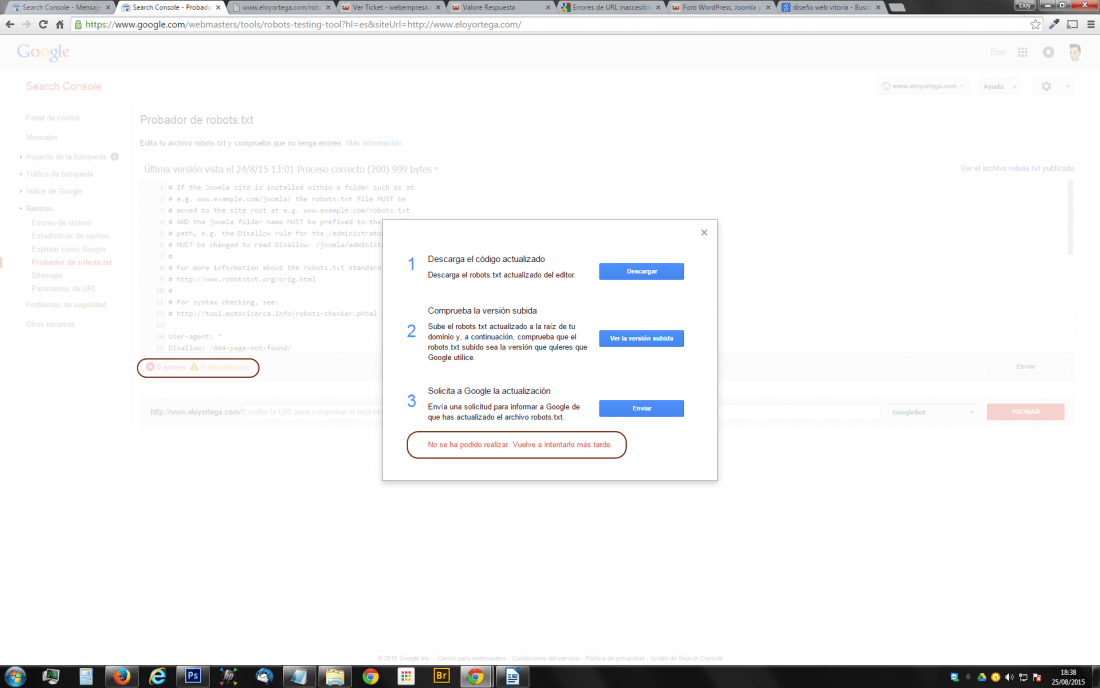
Task: Open the file explorer folder in taskbar
Action: click(335, 677)
